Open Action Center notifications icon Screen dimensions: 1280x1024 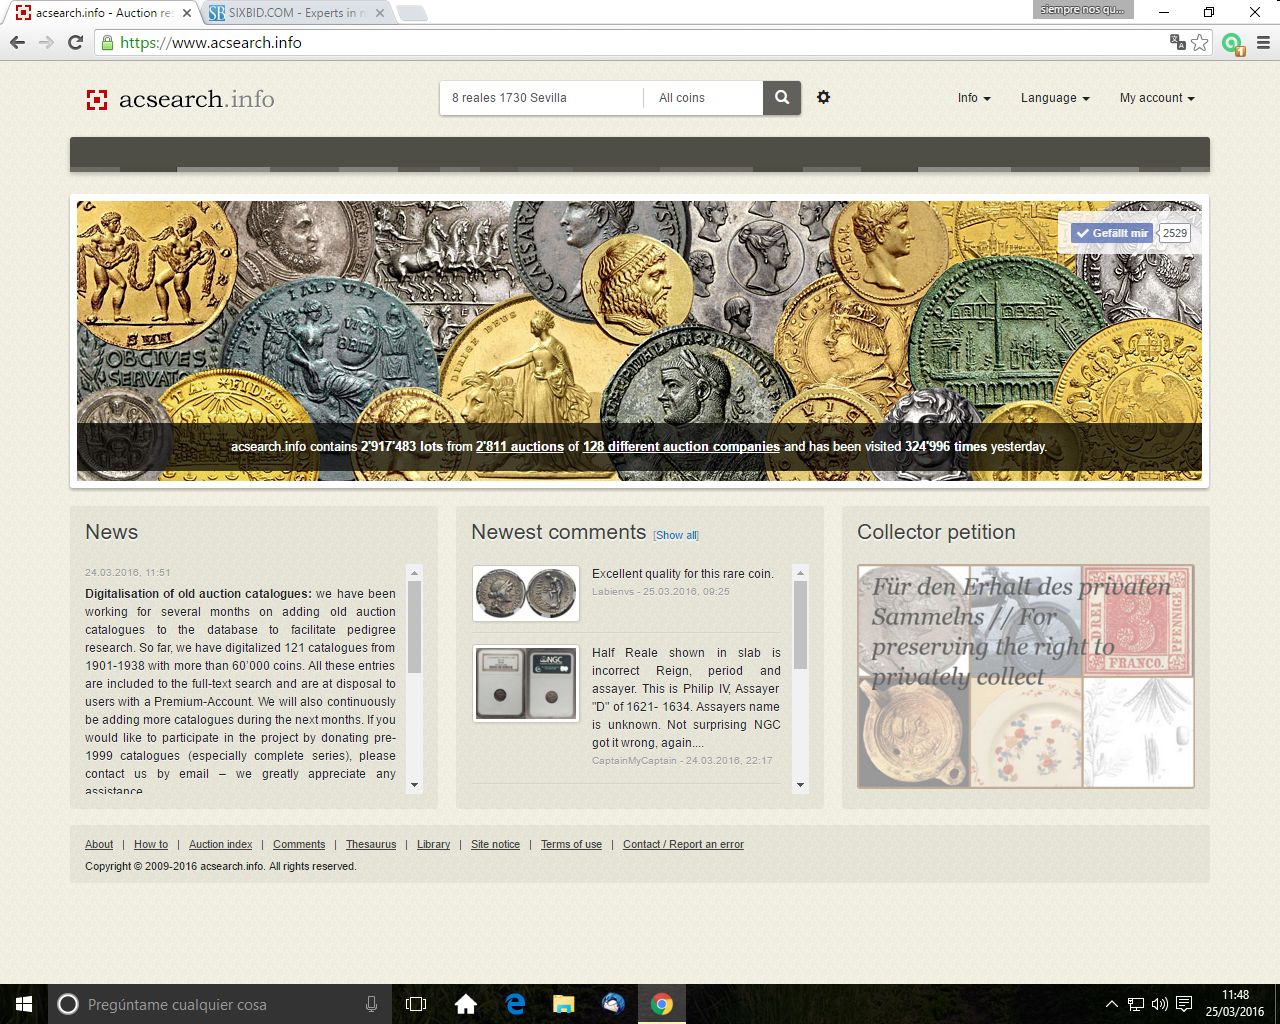point(1184,1004)
